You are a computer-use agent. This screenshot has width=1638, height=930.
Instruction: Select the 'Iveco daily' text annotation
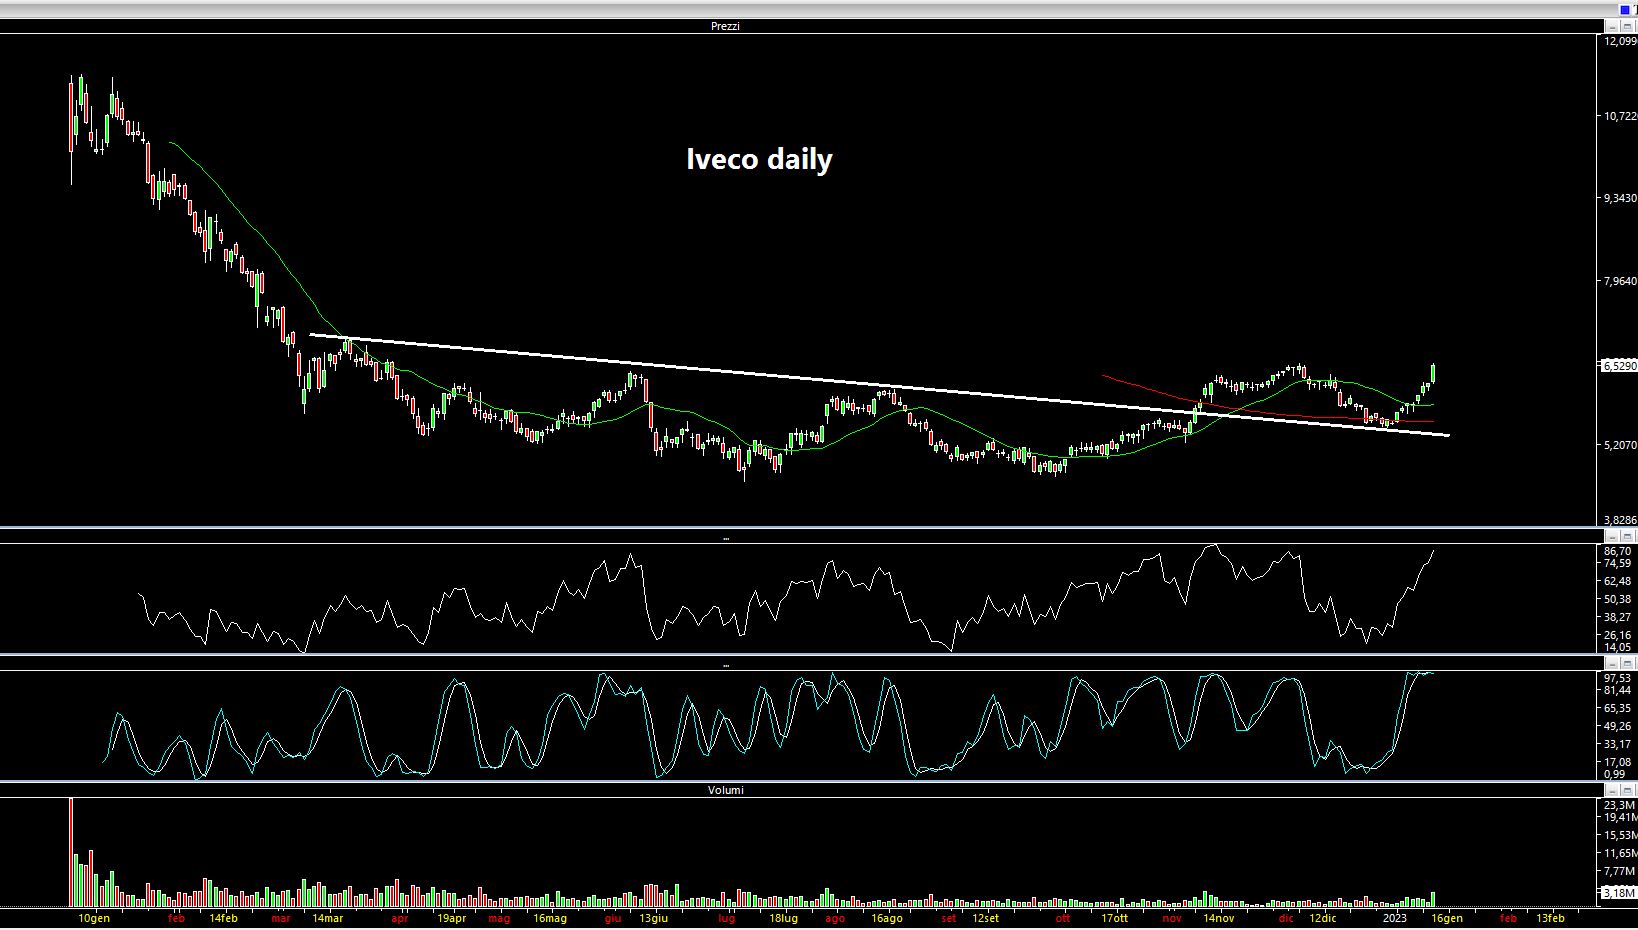coord(759,159)
